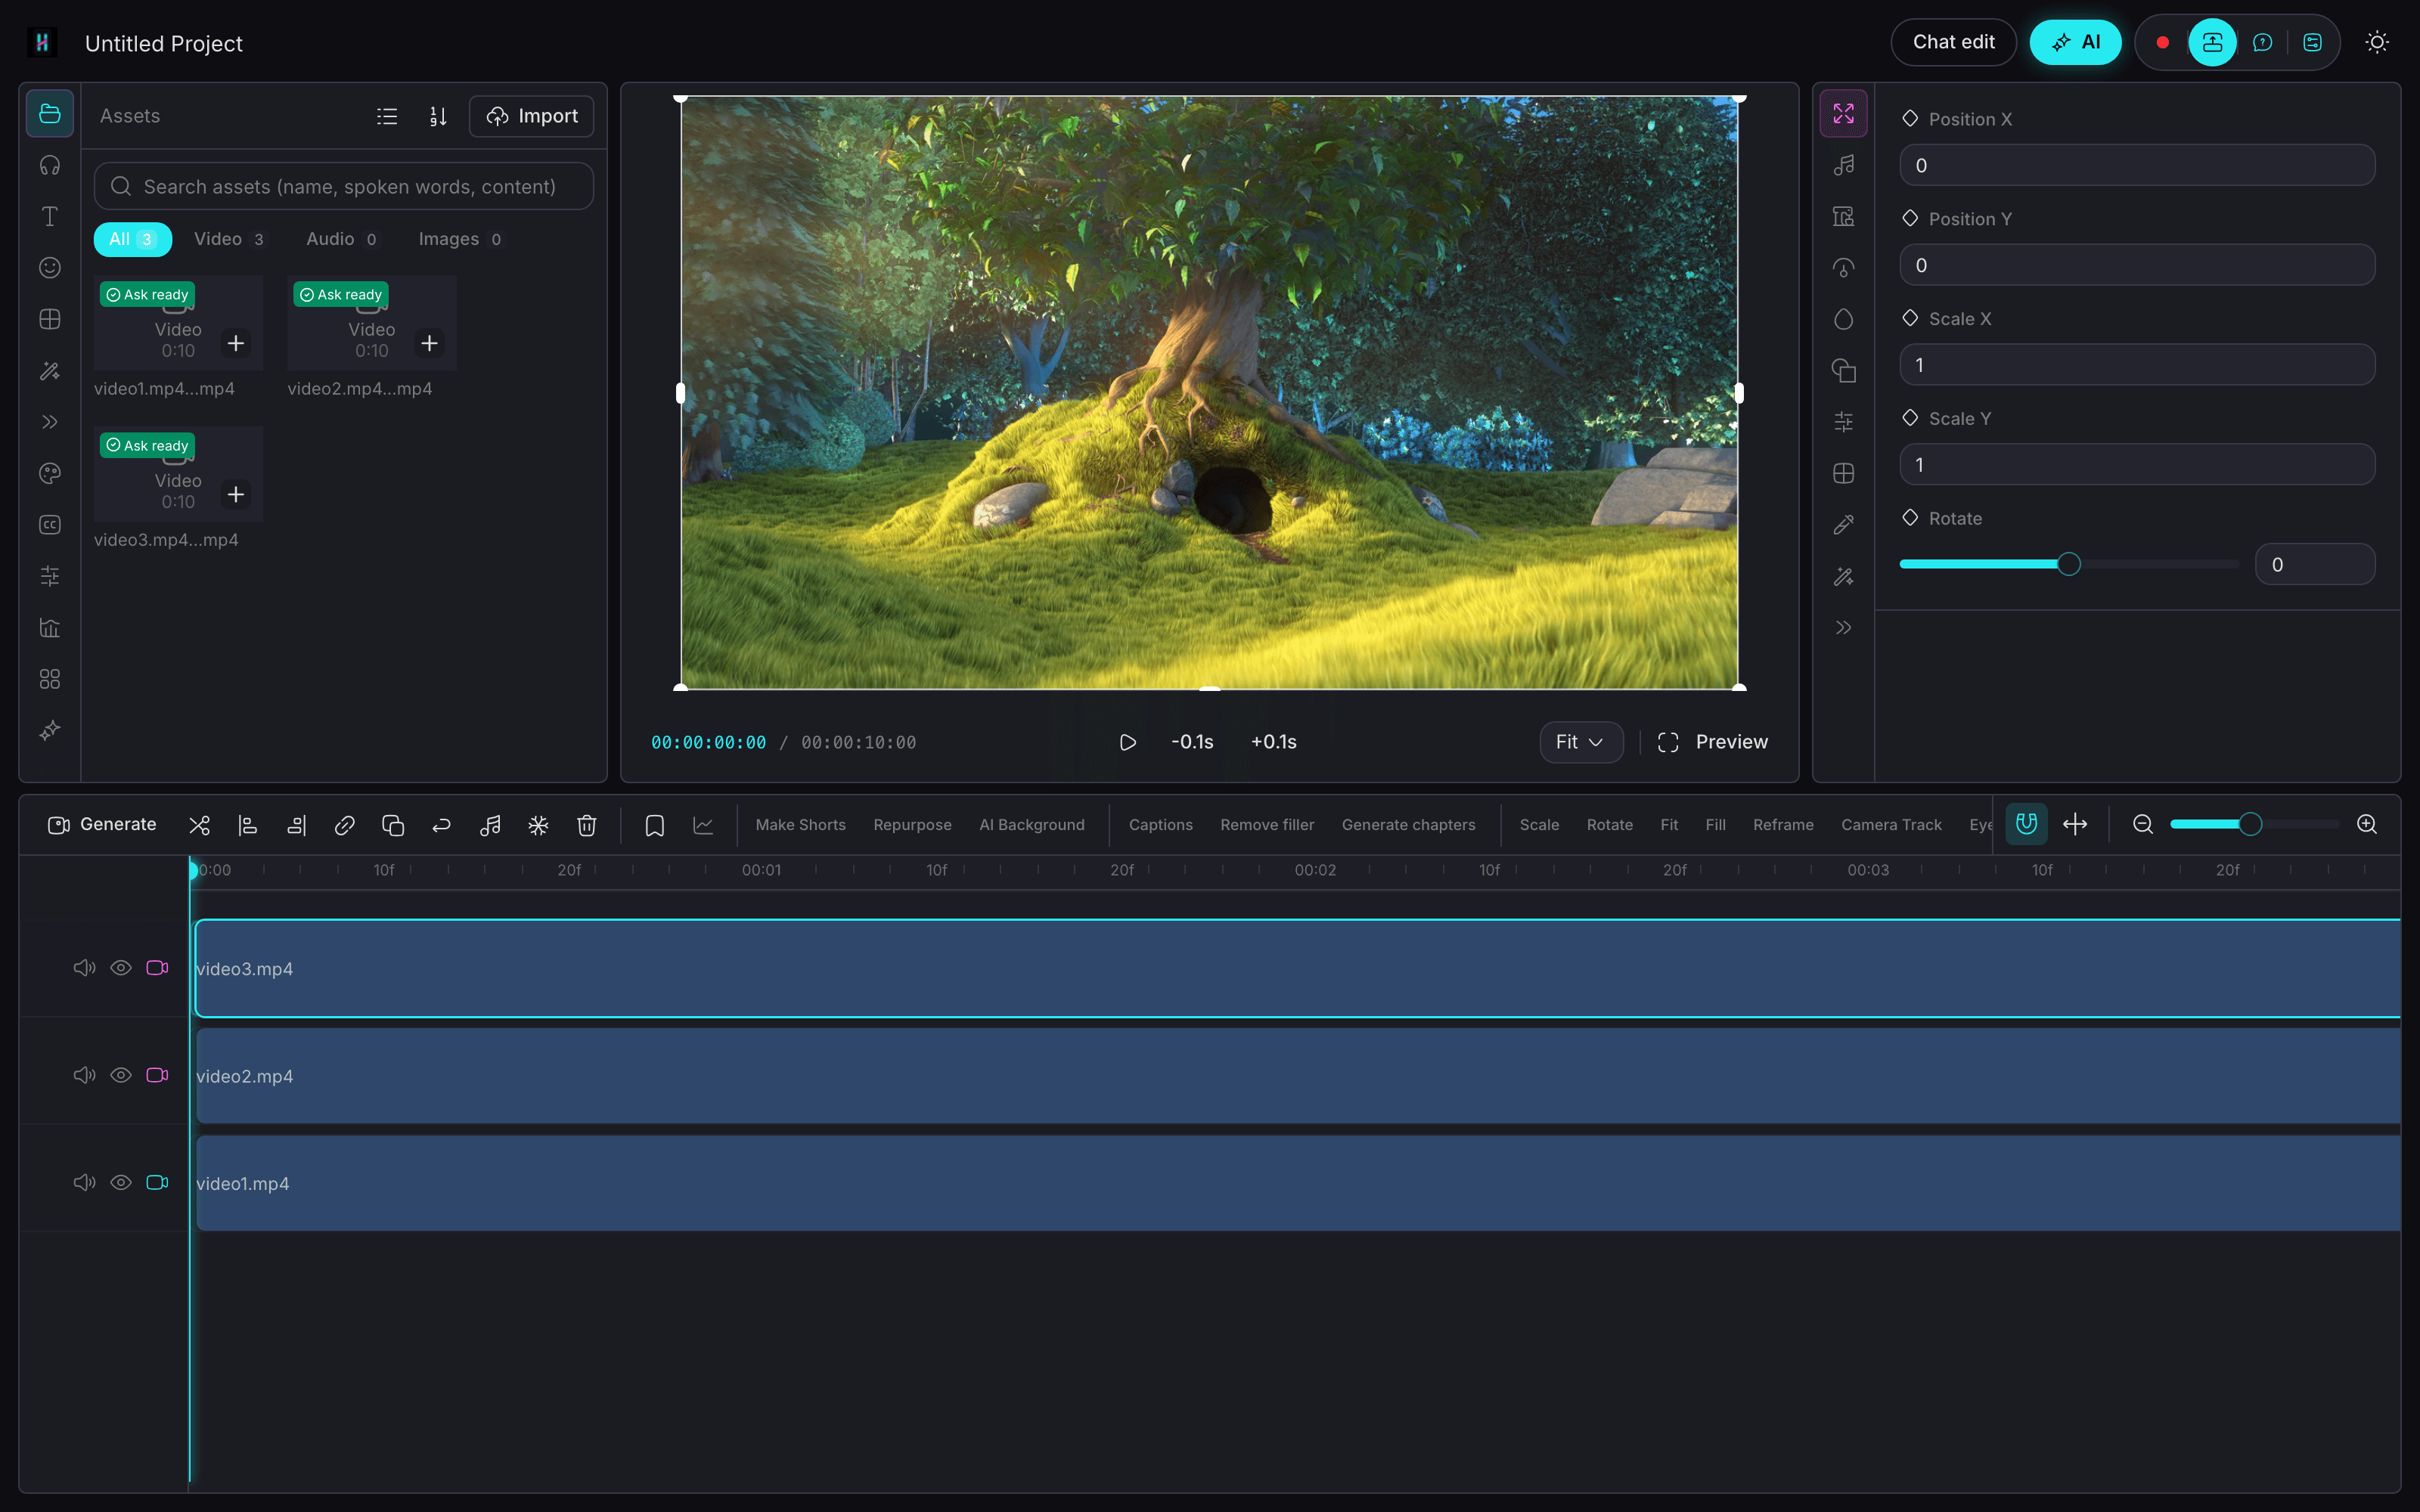This screenshot has width=2420, height=1512.
Task: Open the eyedropper icon in properties sidebar
Action: [1844, 525]
